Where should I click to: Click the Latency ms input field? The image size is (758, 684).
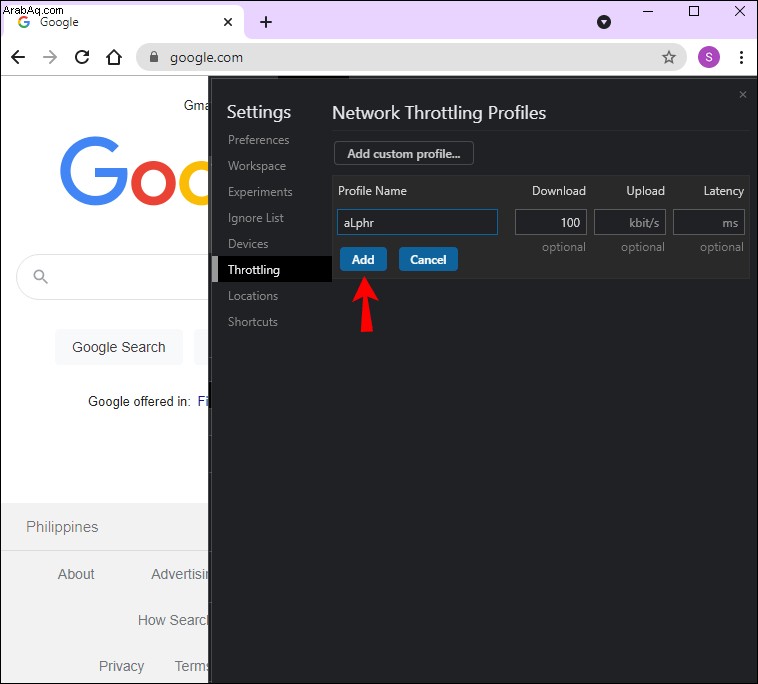click(709, 222)
